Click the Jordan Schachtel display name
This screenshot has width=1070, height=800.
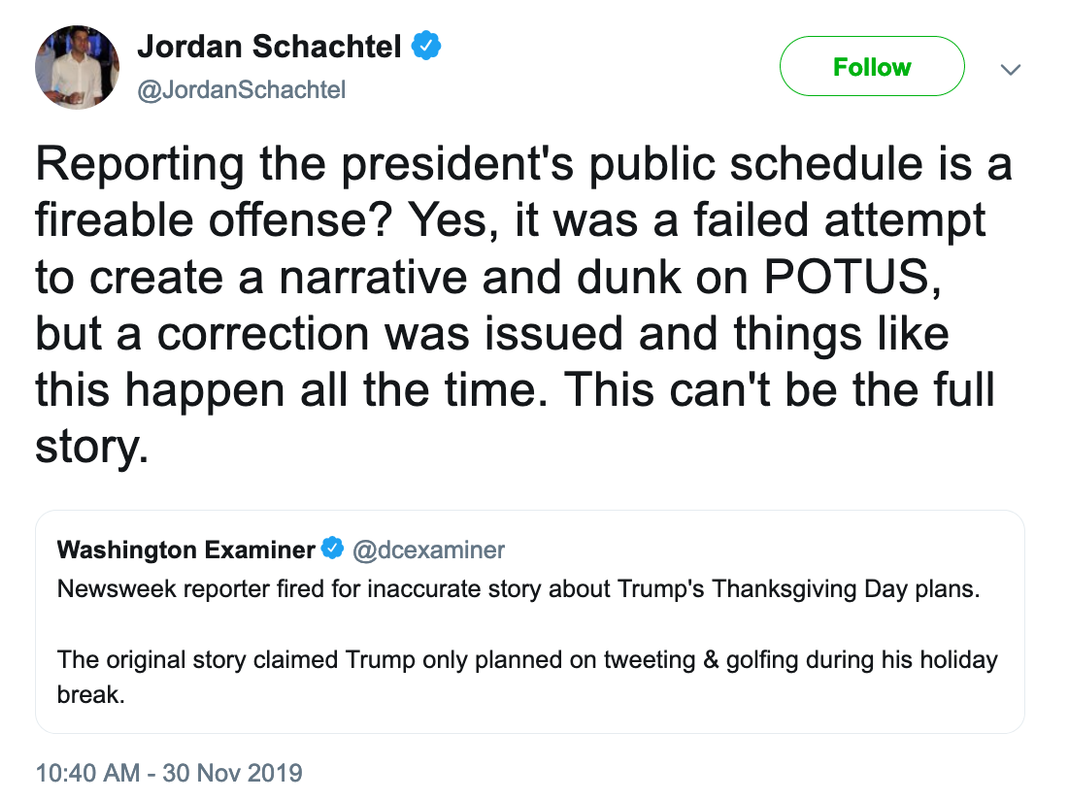click(x=269, y=45)
